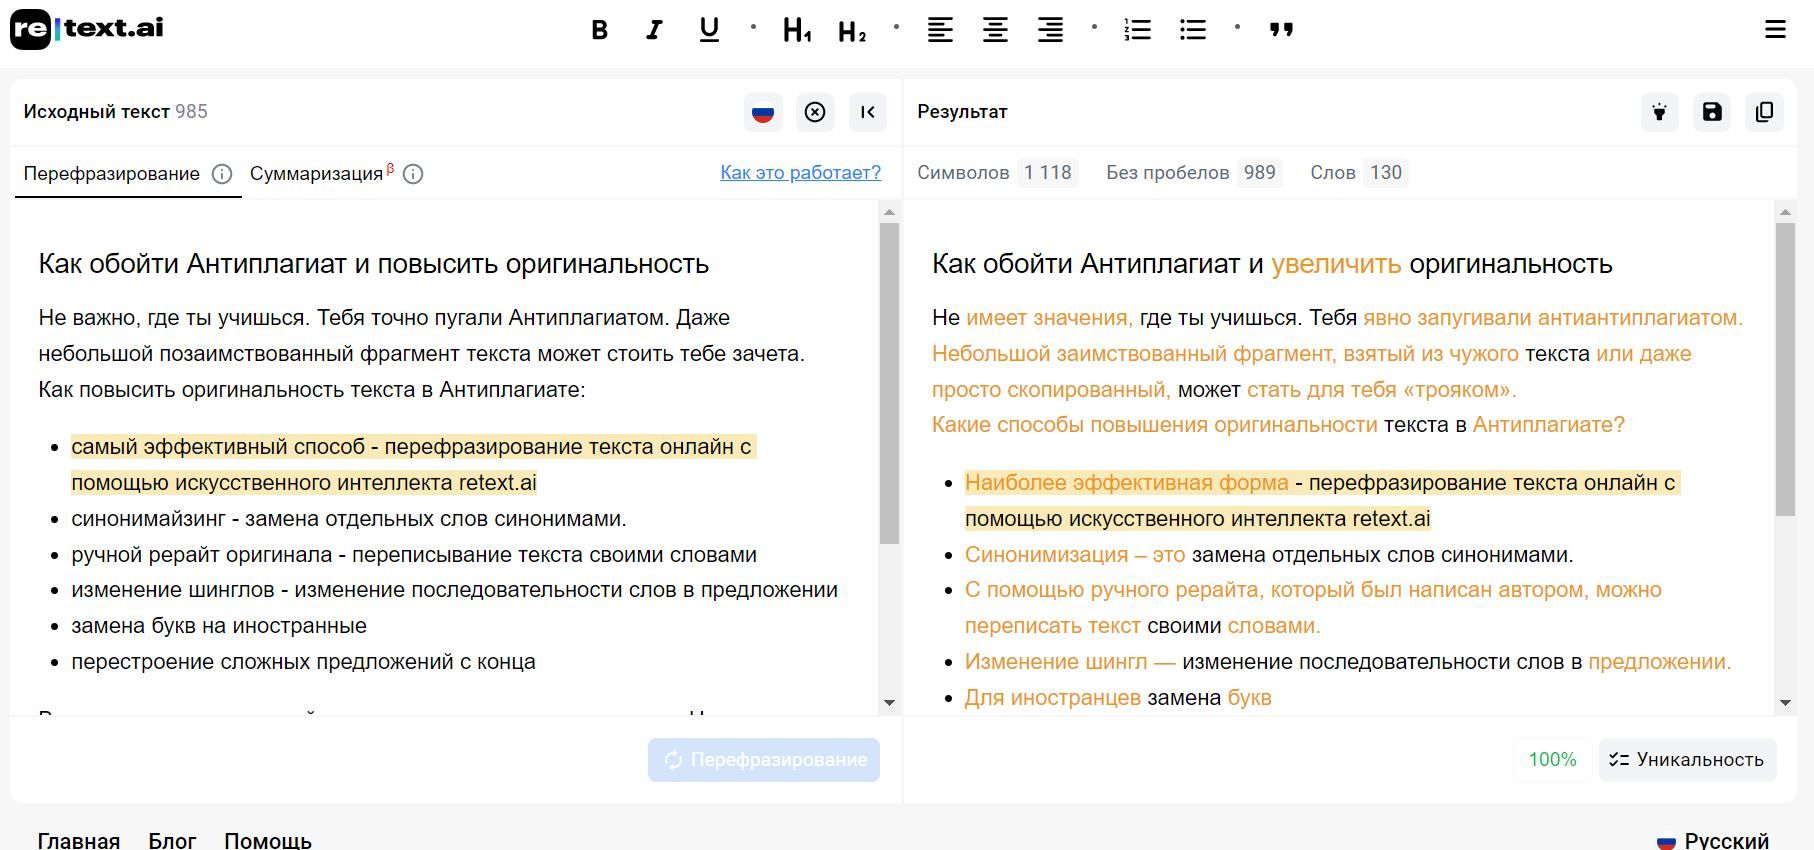Click the 100% uniqueness value

click(1552, 760)
